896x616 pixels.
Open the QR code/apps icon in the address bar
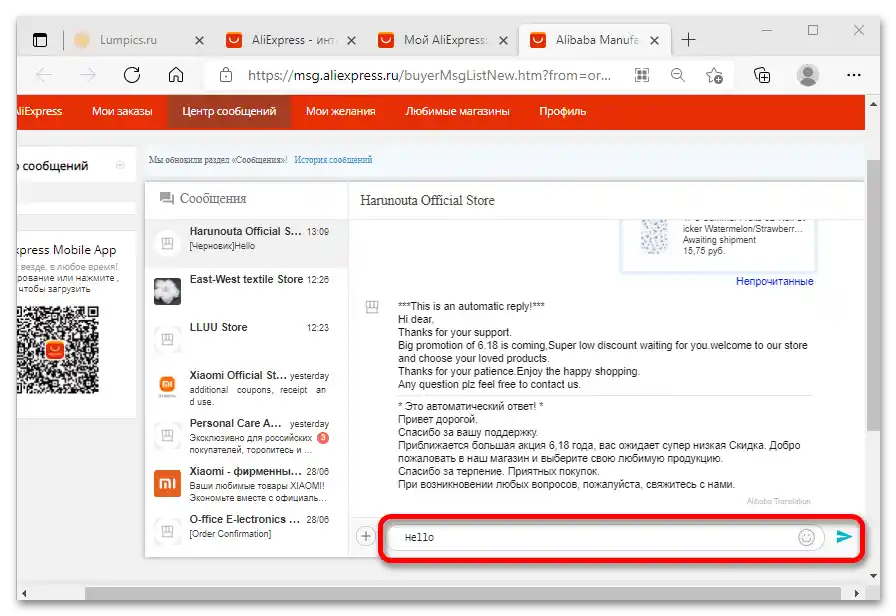tap(642, 75)
